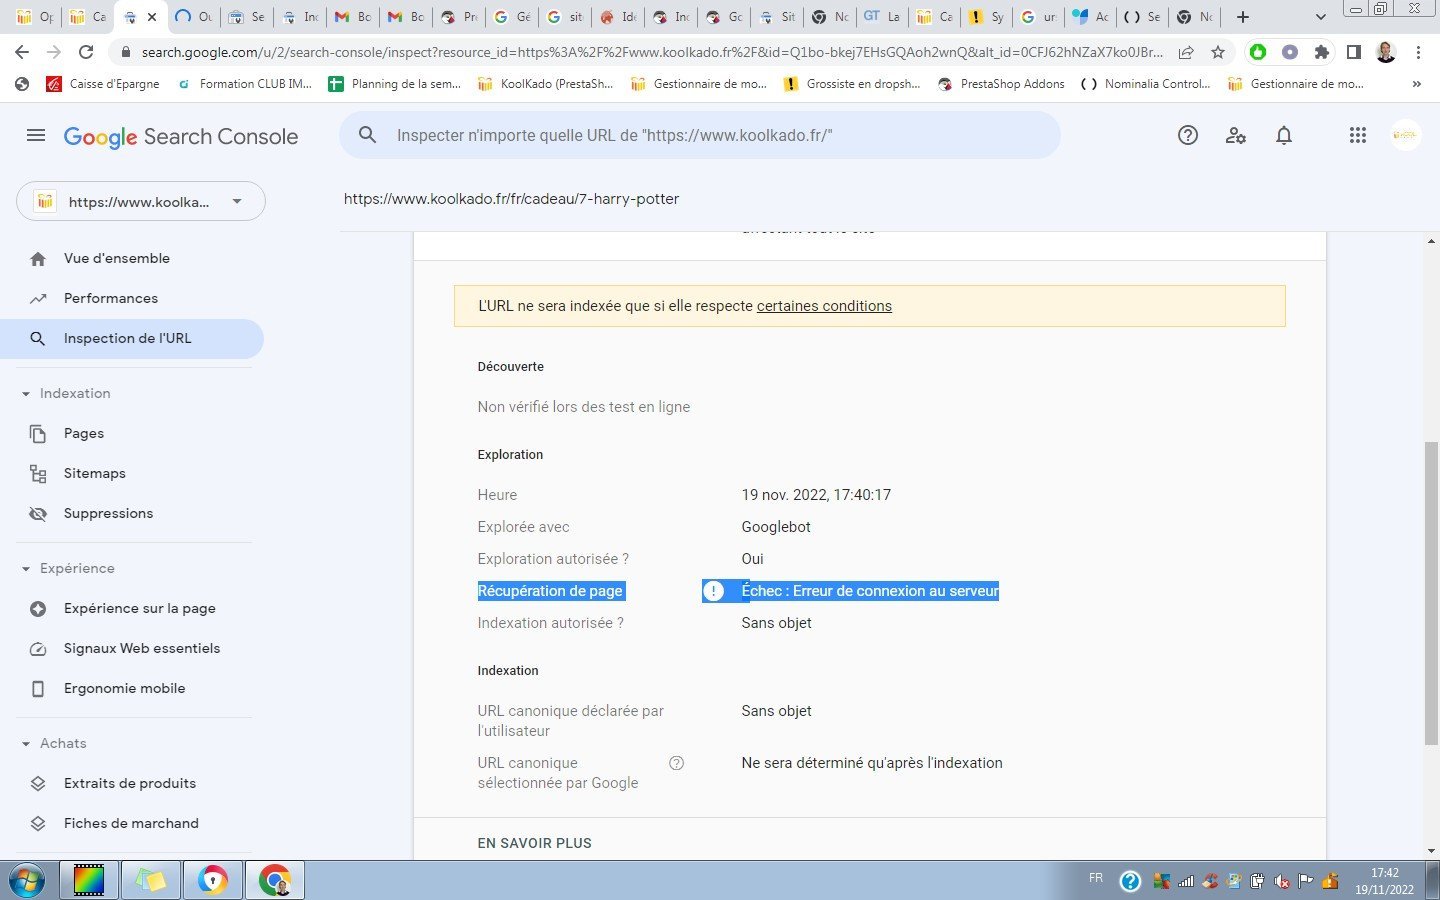Open the Windows Start menu
Viewport: 1440px width, 900px height.
pos(28,880)
